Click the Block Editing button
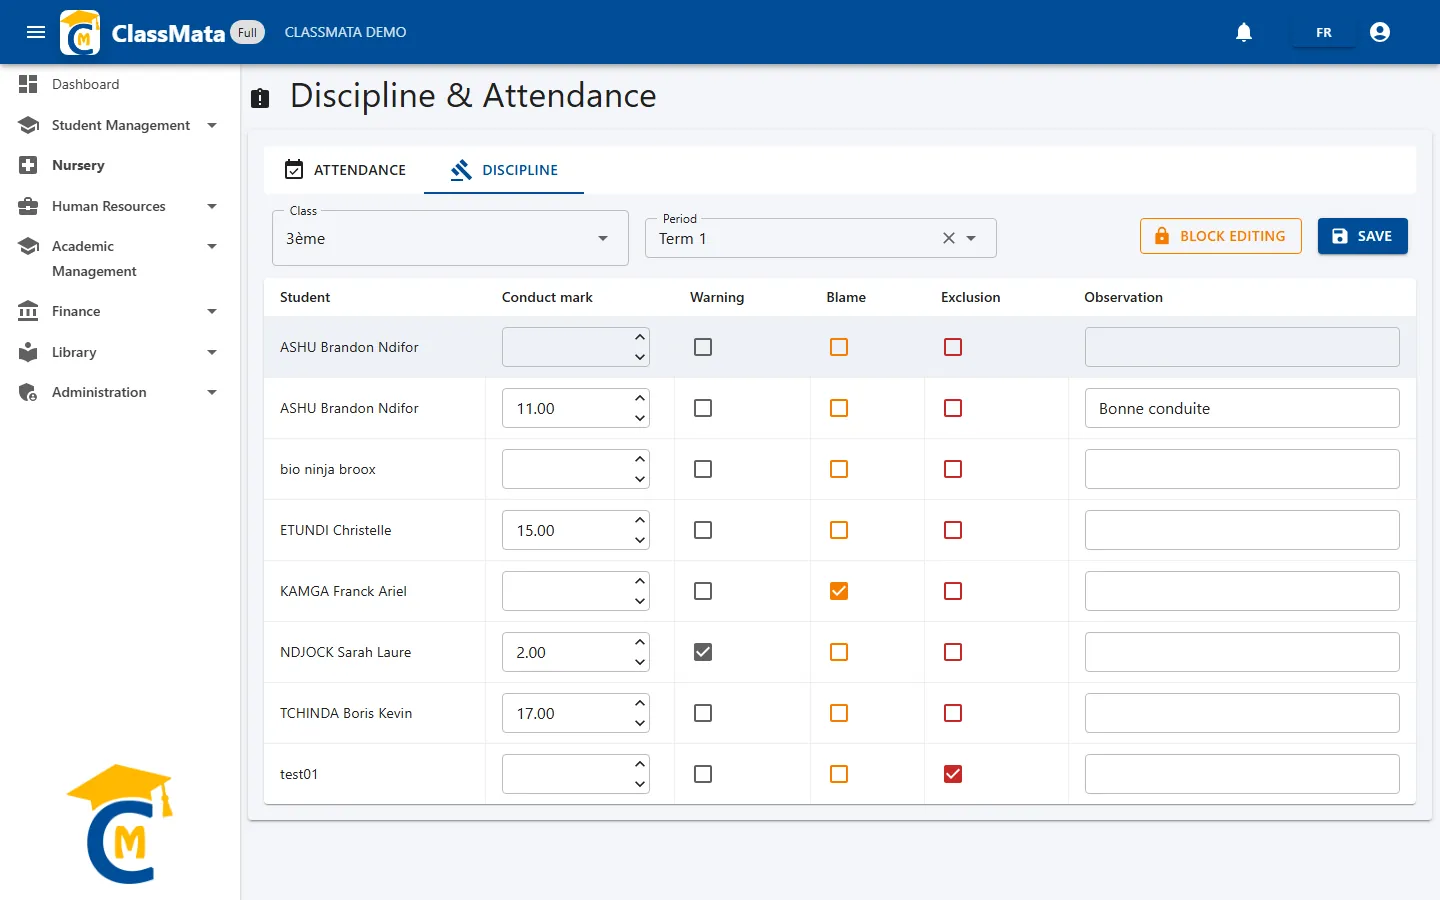 [x=1221, y=236]
